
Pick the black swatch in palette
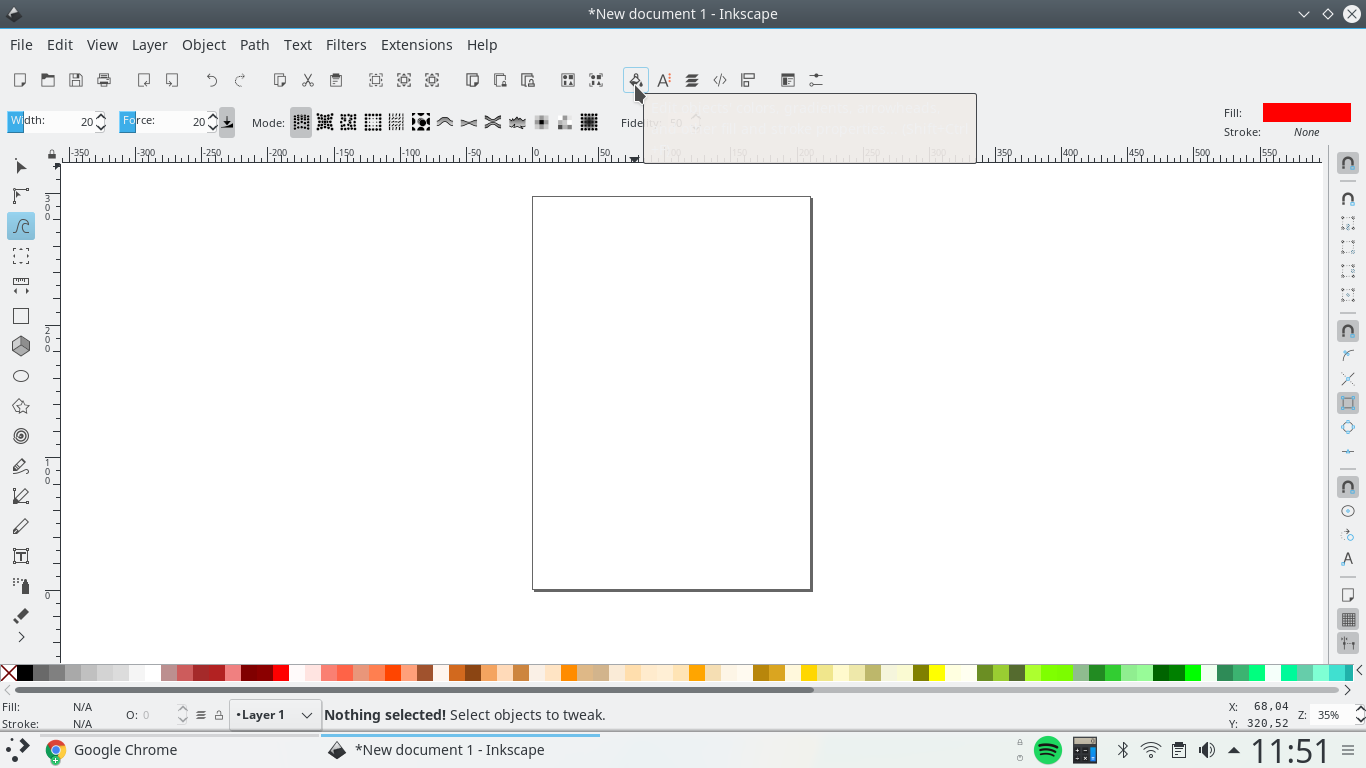tap(25, 673)
